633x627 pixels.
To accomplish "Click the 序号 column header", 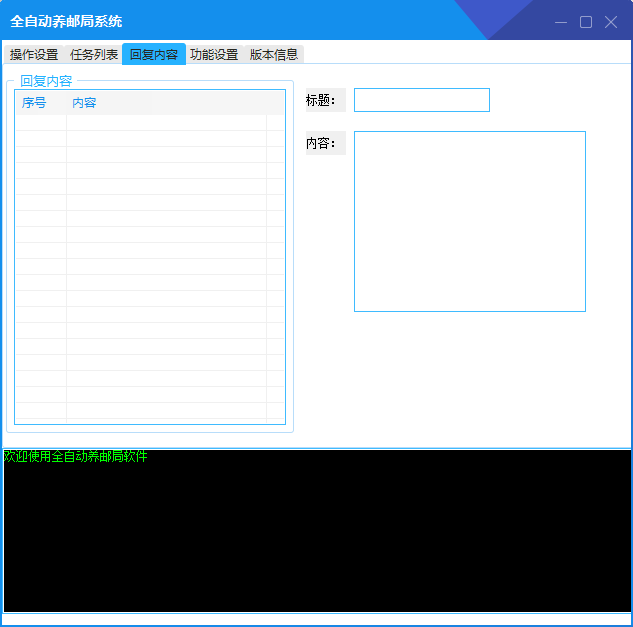I will point(41,103).
